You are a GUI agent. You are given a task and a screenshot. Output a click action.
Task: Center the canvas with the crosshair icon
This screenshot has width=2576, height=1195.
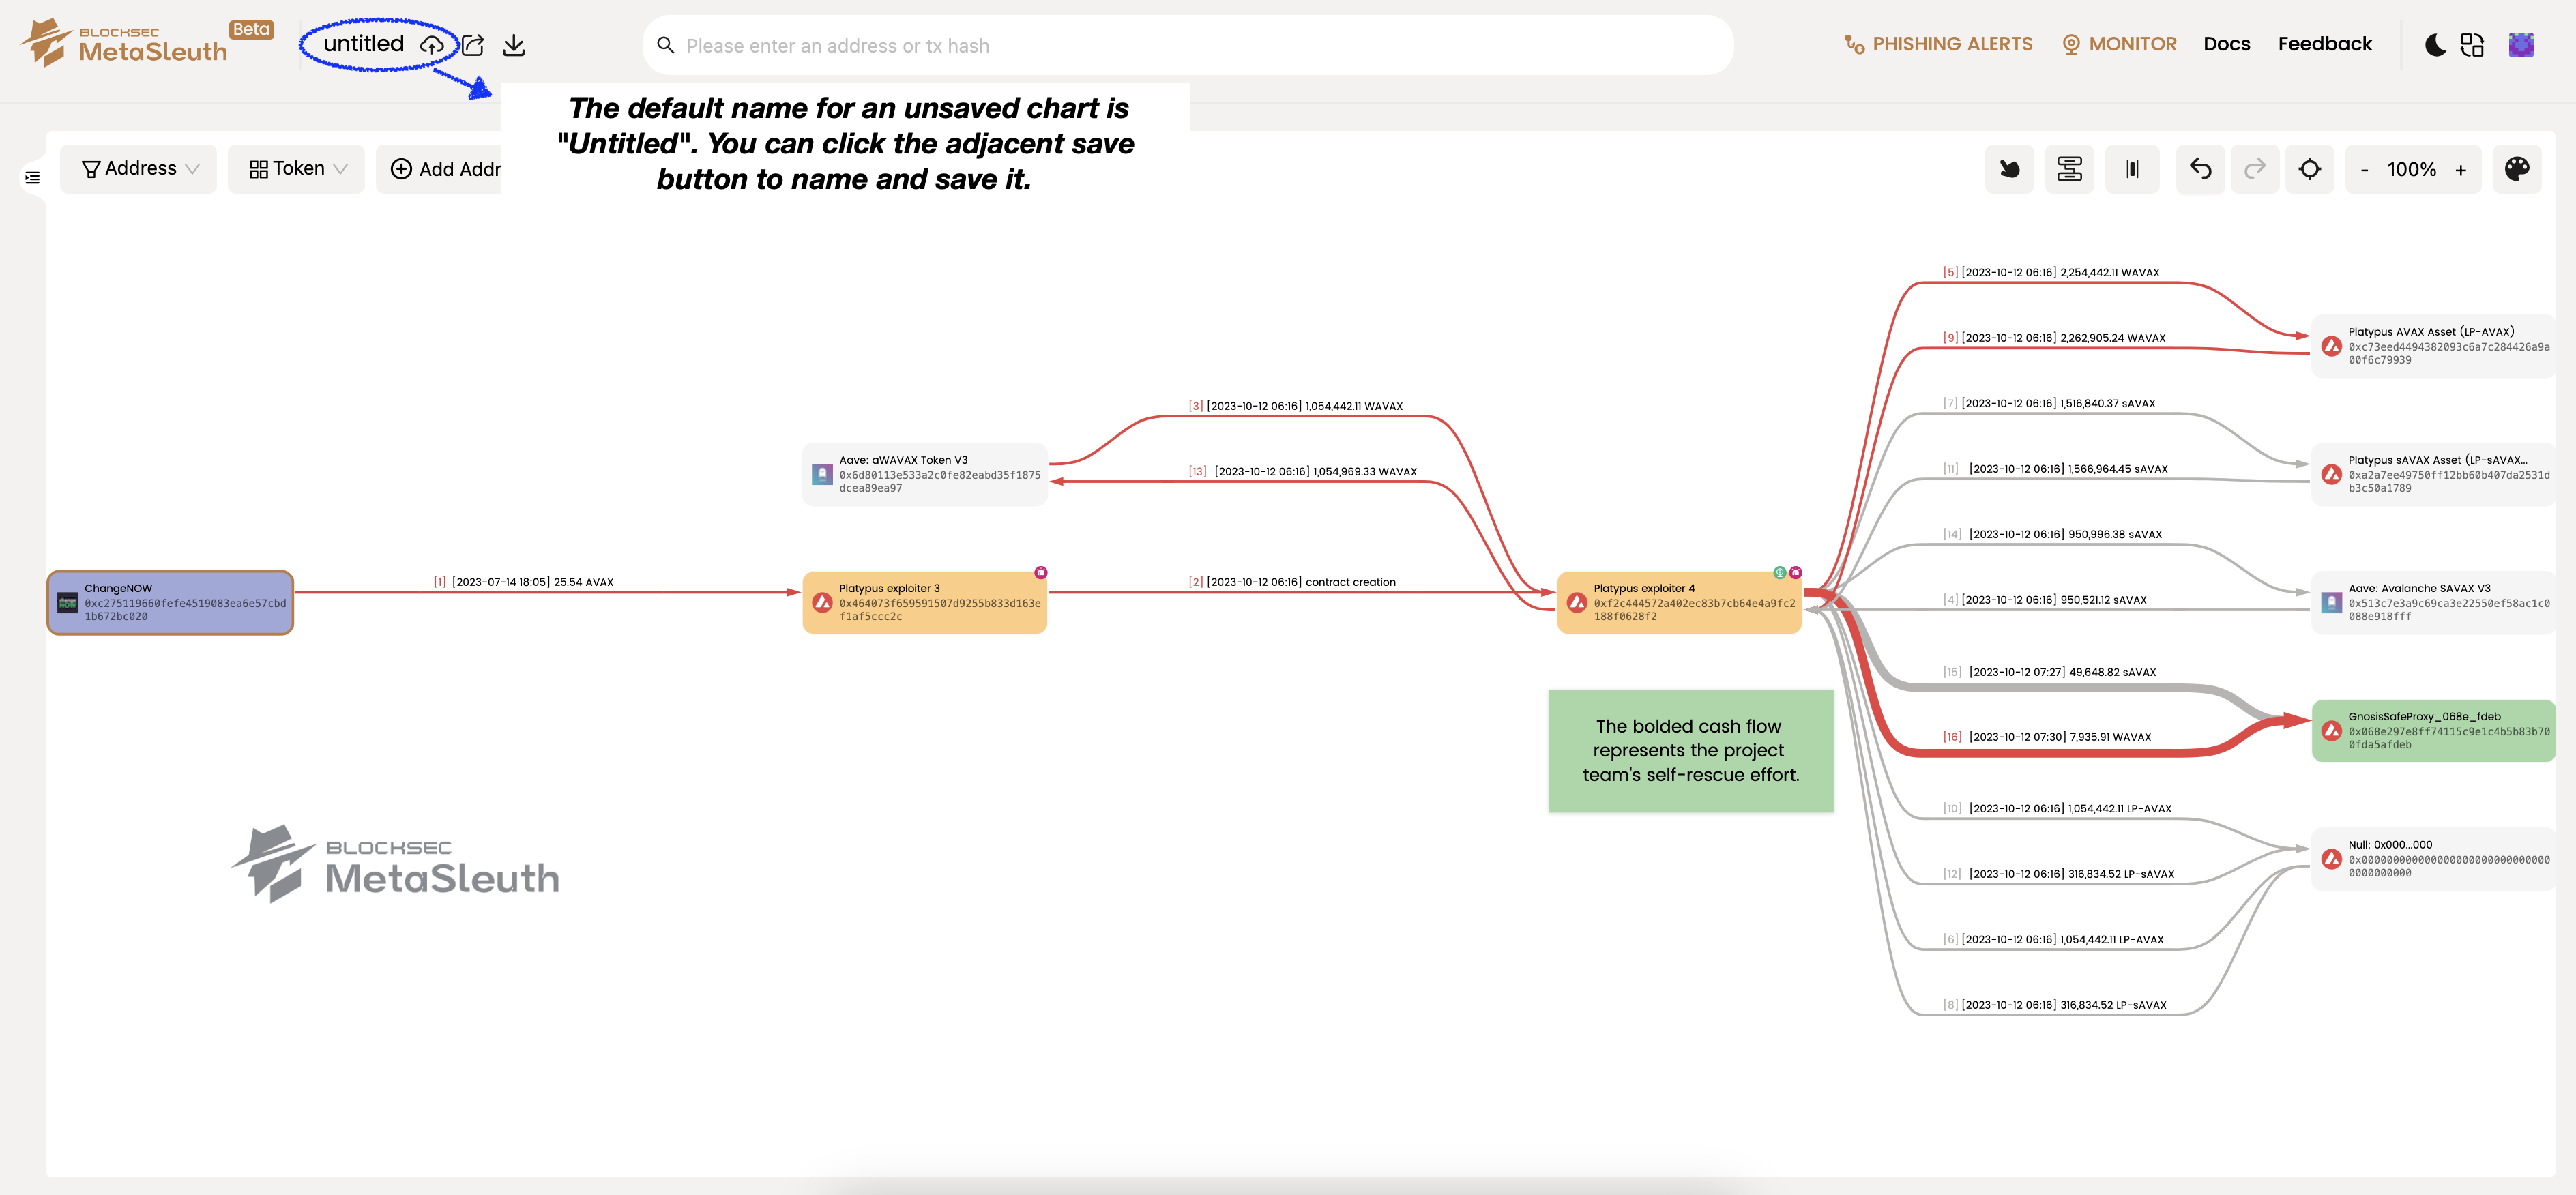(2309, 169)
